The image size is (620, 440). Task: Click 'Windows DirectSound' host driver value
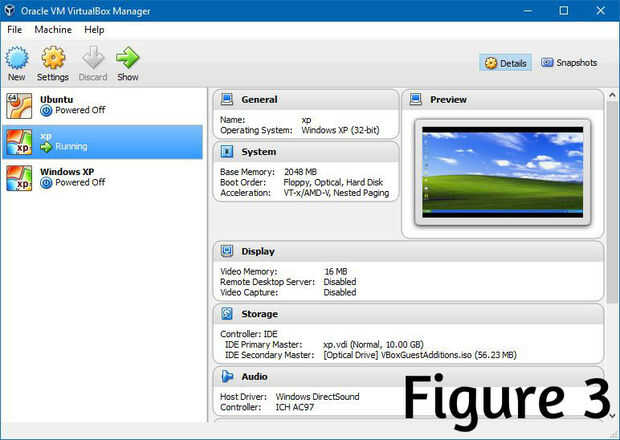coord(318,397)
